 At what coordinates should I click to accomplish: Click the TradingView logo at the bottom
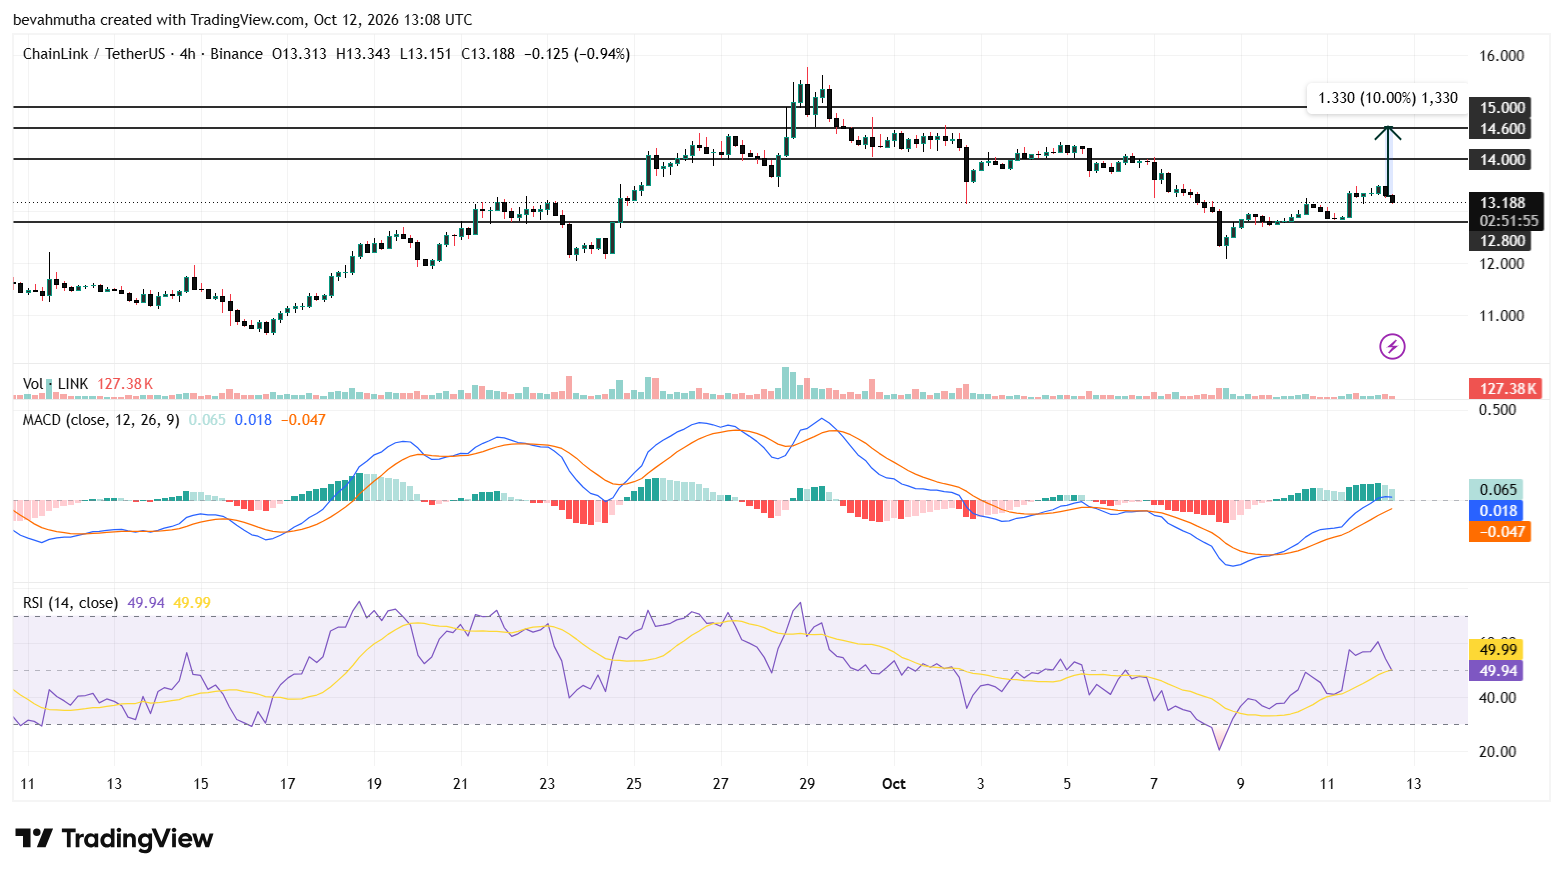tap(114, 838)
